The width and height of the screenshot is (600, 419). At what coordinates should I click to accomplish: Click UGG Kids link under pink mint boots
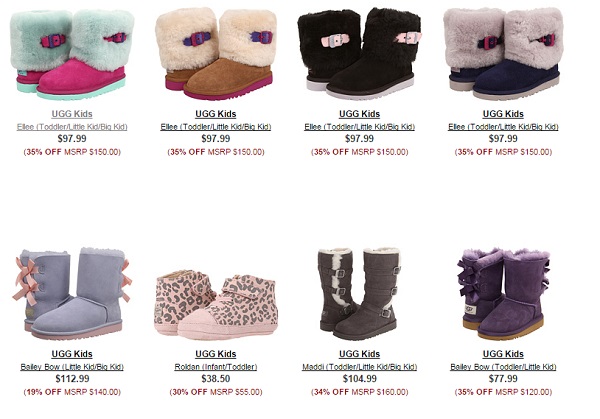pos(72,114)
